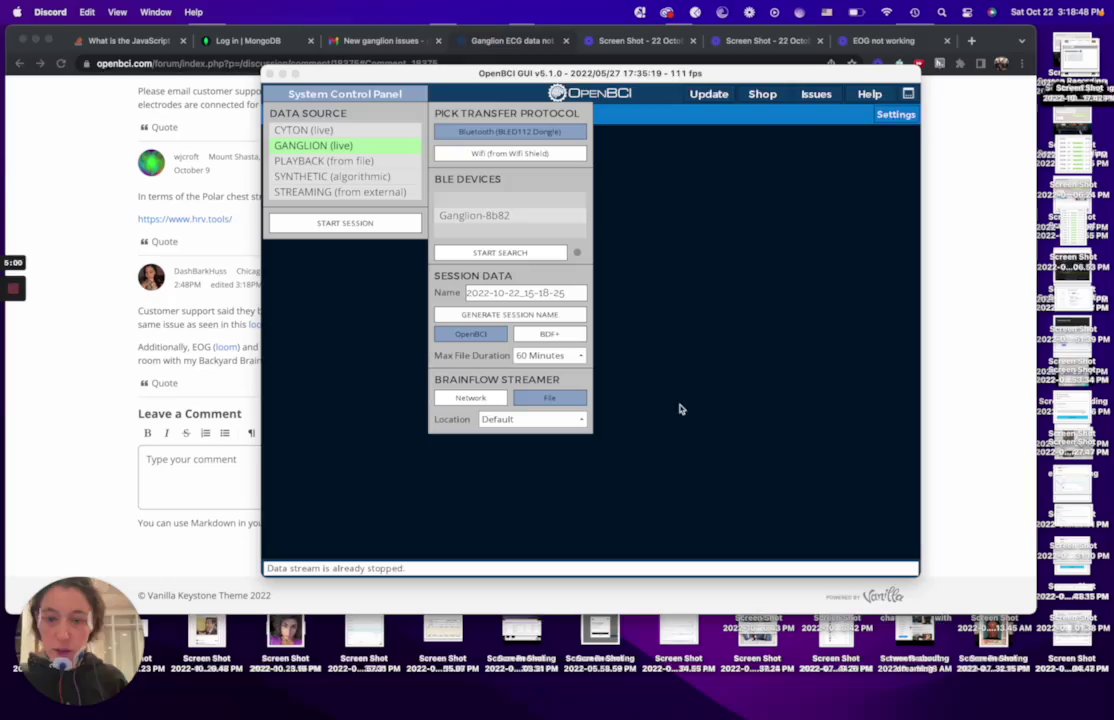Image resolution: width=1114 pixels, height=720 pixels.
Task: Click the layout selector icon
Action: [x=908, y=93]
